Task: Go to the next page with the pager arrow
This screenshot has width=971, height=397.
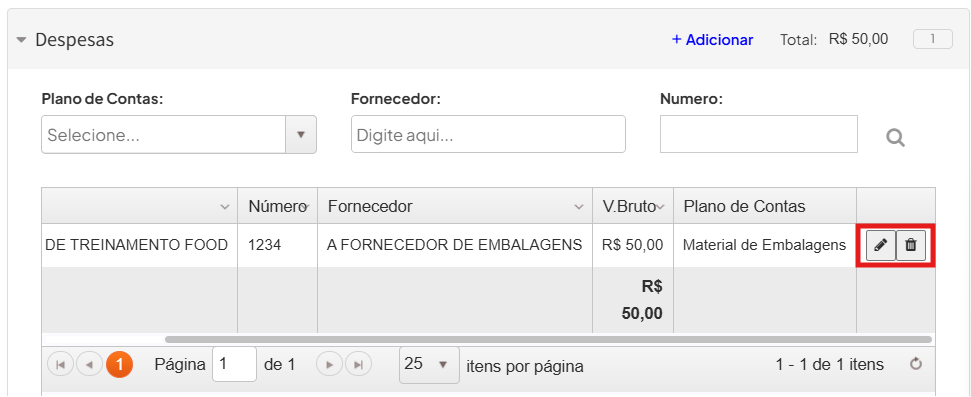Action: tap(329, 365)
